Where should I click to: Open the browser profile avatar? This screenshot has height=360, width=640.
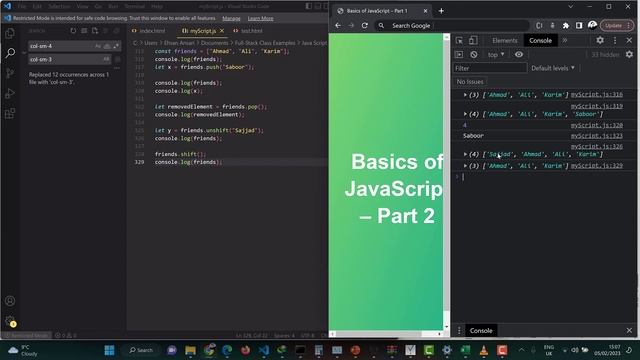coord(592,25)
